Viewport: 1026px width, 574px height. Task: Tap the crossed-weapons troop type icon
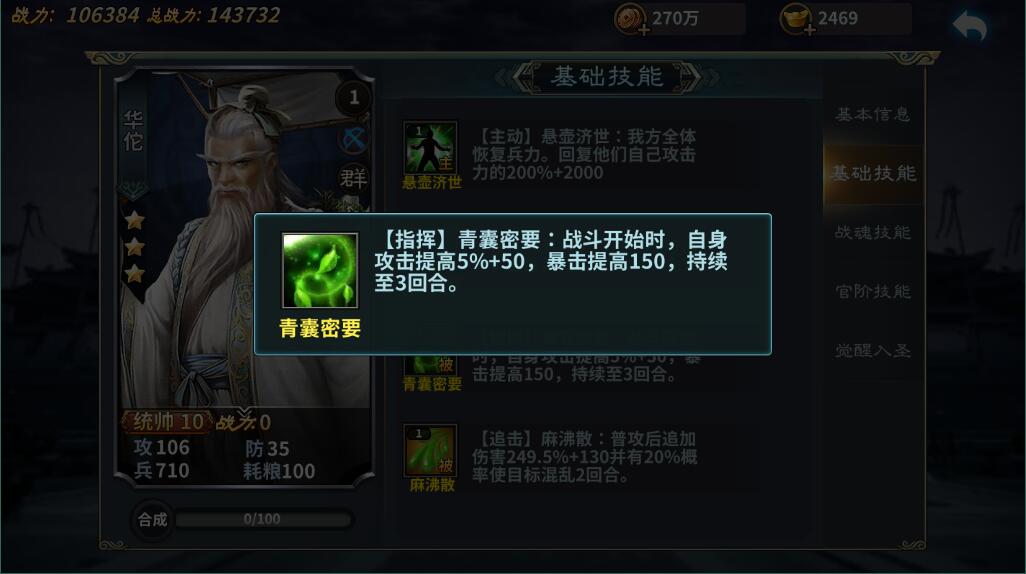[354, 139]
